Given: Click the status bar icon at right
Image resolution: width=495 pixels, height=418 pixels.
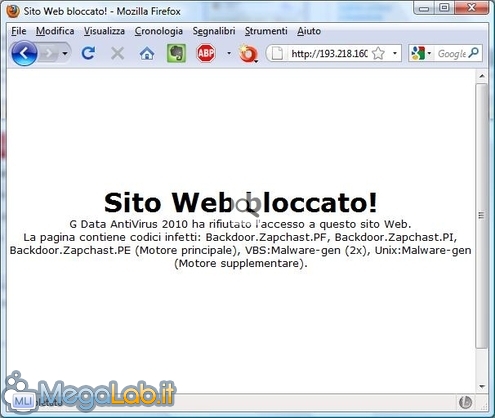Looking at the screenshot, I should (466, 402).
